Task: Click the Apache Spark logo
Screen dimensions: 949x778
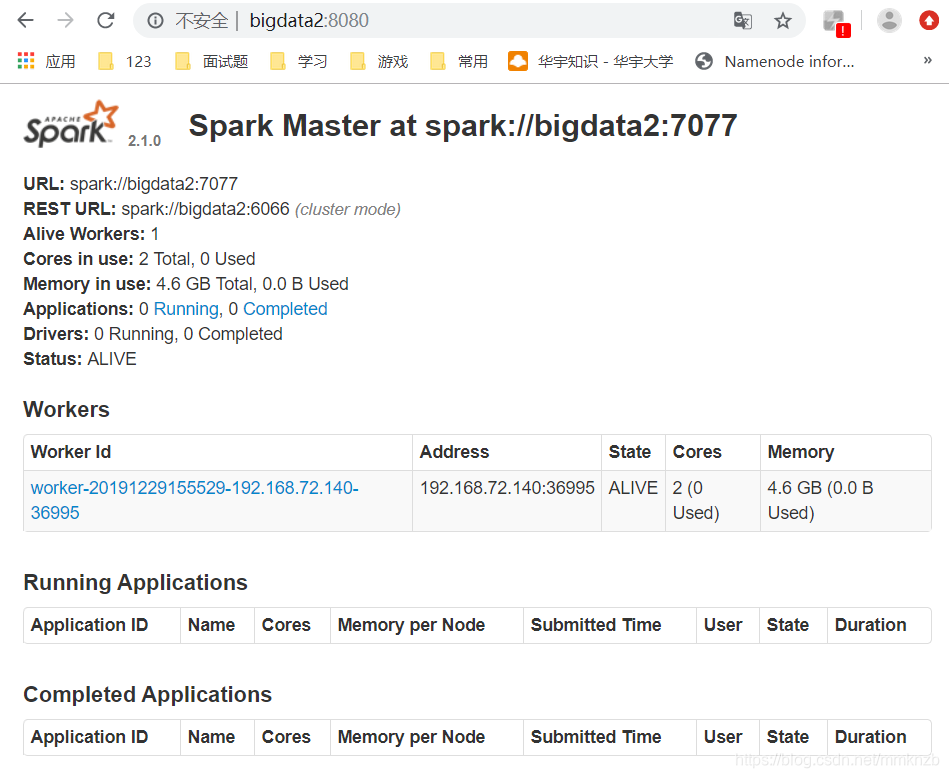Action: pos(71,124)
